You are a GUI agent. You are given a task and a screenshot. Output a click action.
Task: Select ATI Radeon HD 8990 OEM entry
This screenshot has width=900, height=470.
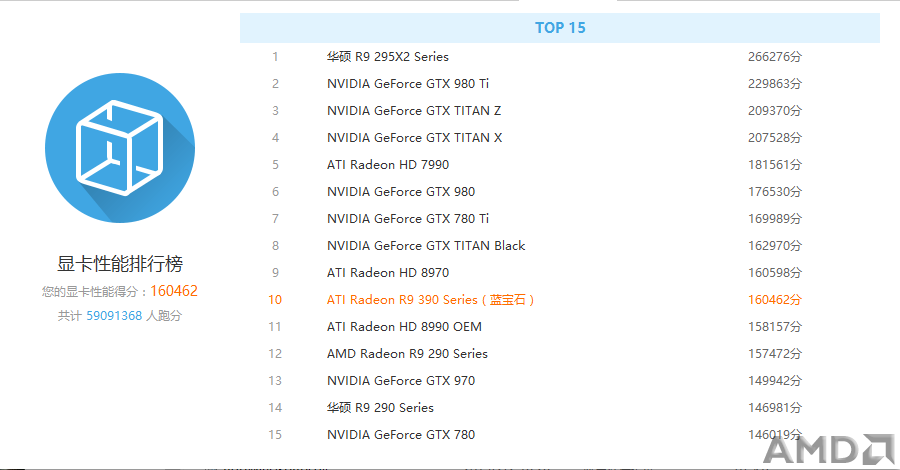click(x=404, y=327)
